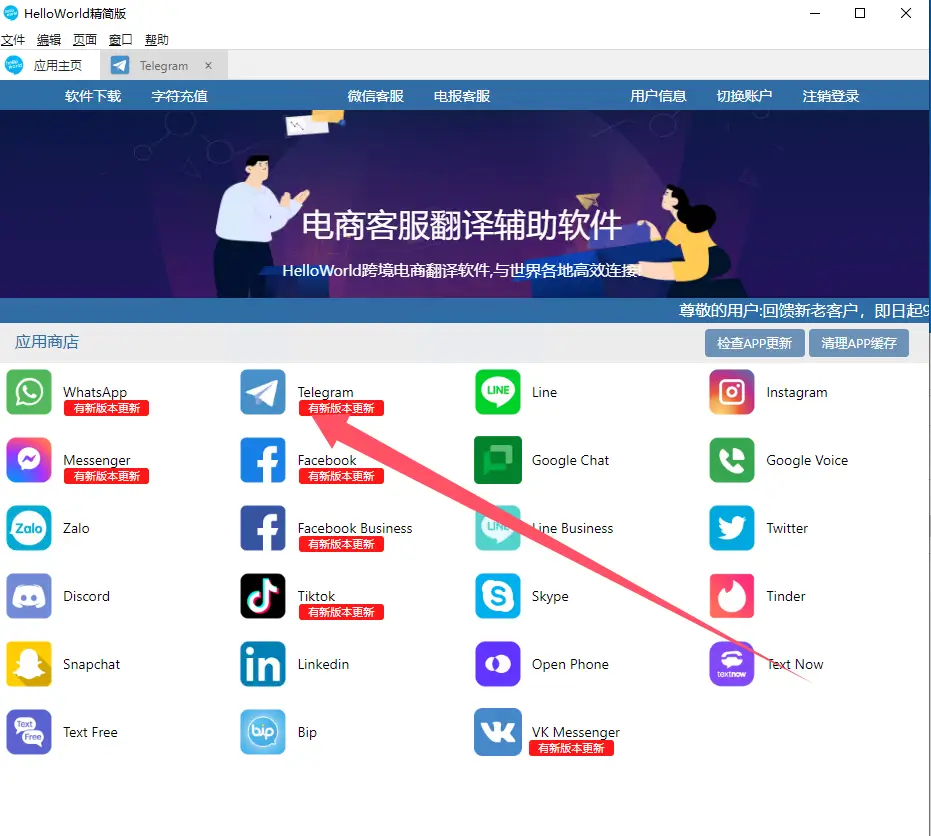Open the Line Business app icon

[x=498, y=528]
